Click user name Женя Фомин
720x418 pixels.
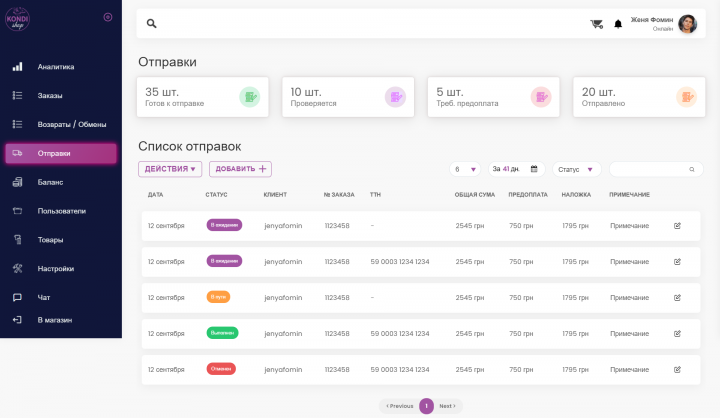click(652, 20)
